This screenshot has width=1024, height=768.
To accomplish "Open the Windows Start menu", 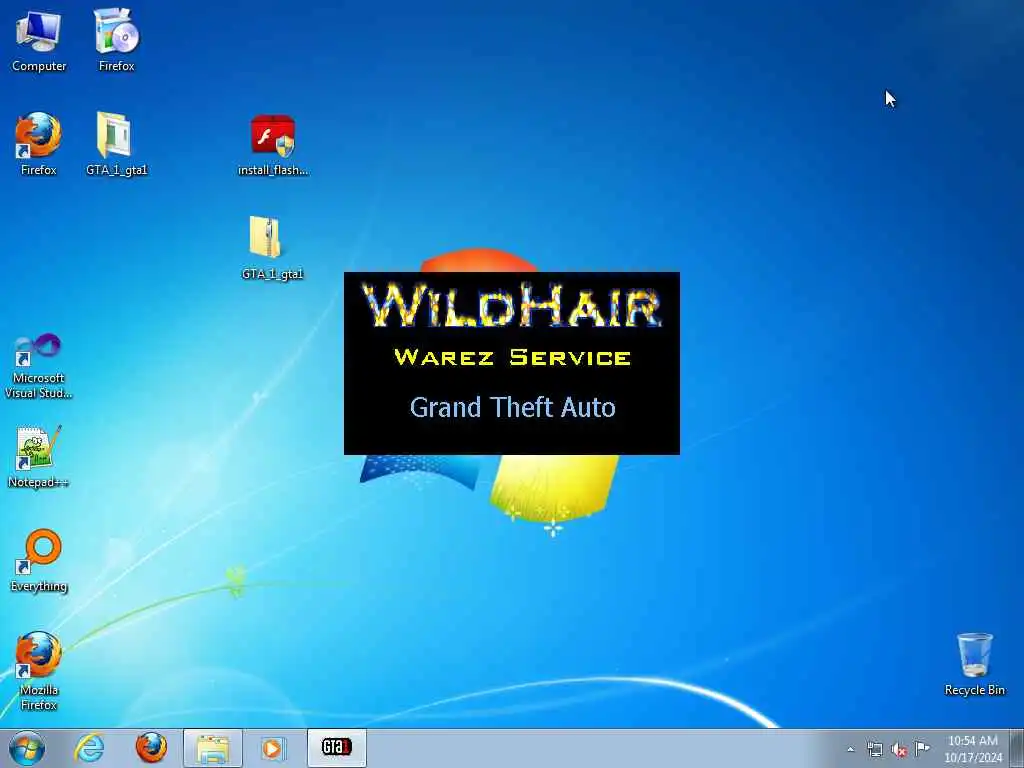I will click(x=27, y=748).
